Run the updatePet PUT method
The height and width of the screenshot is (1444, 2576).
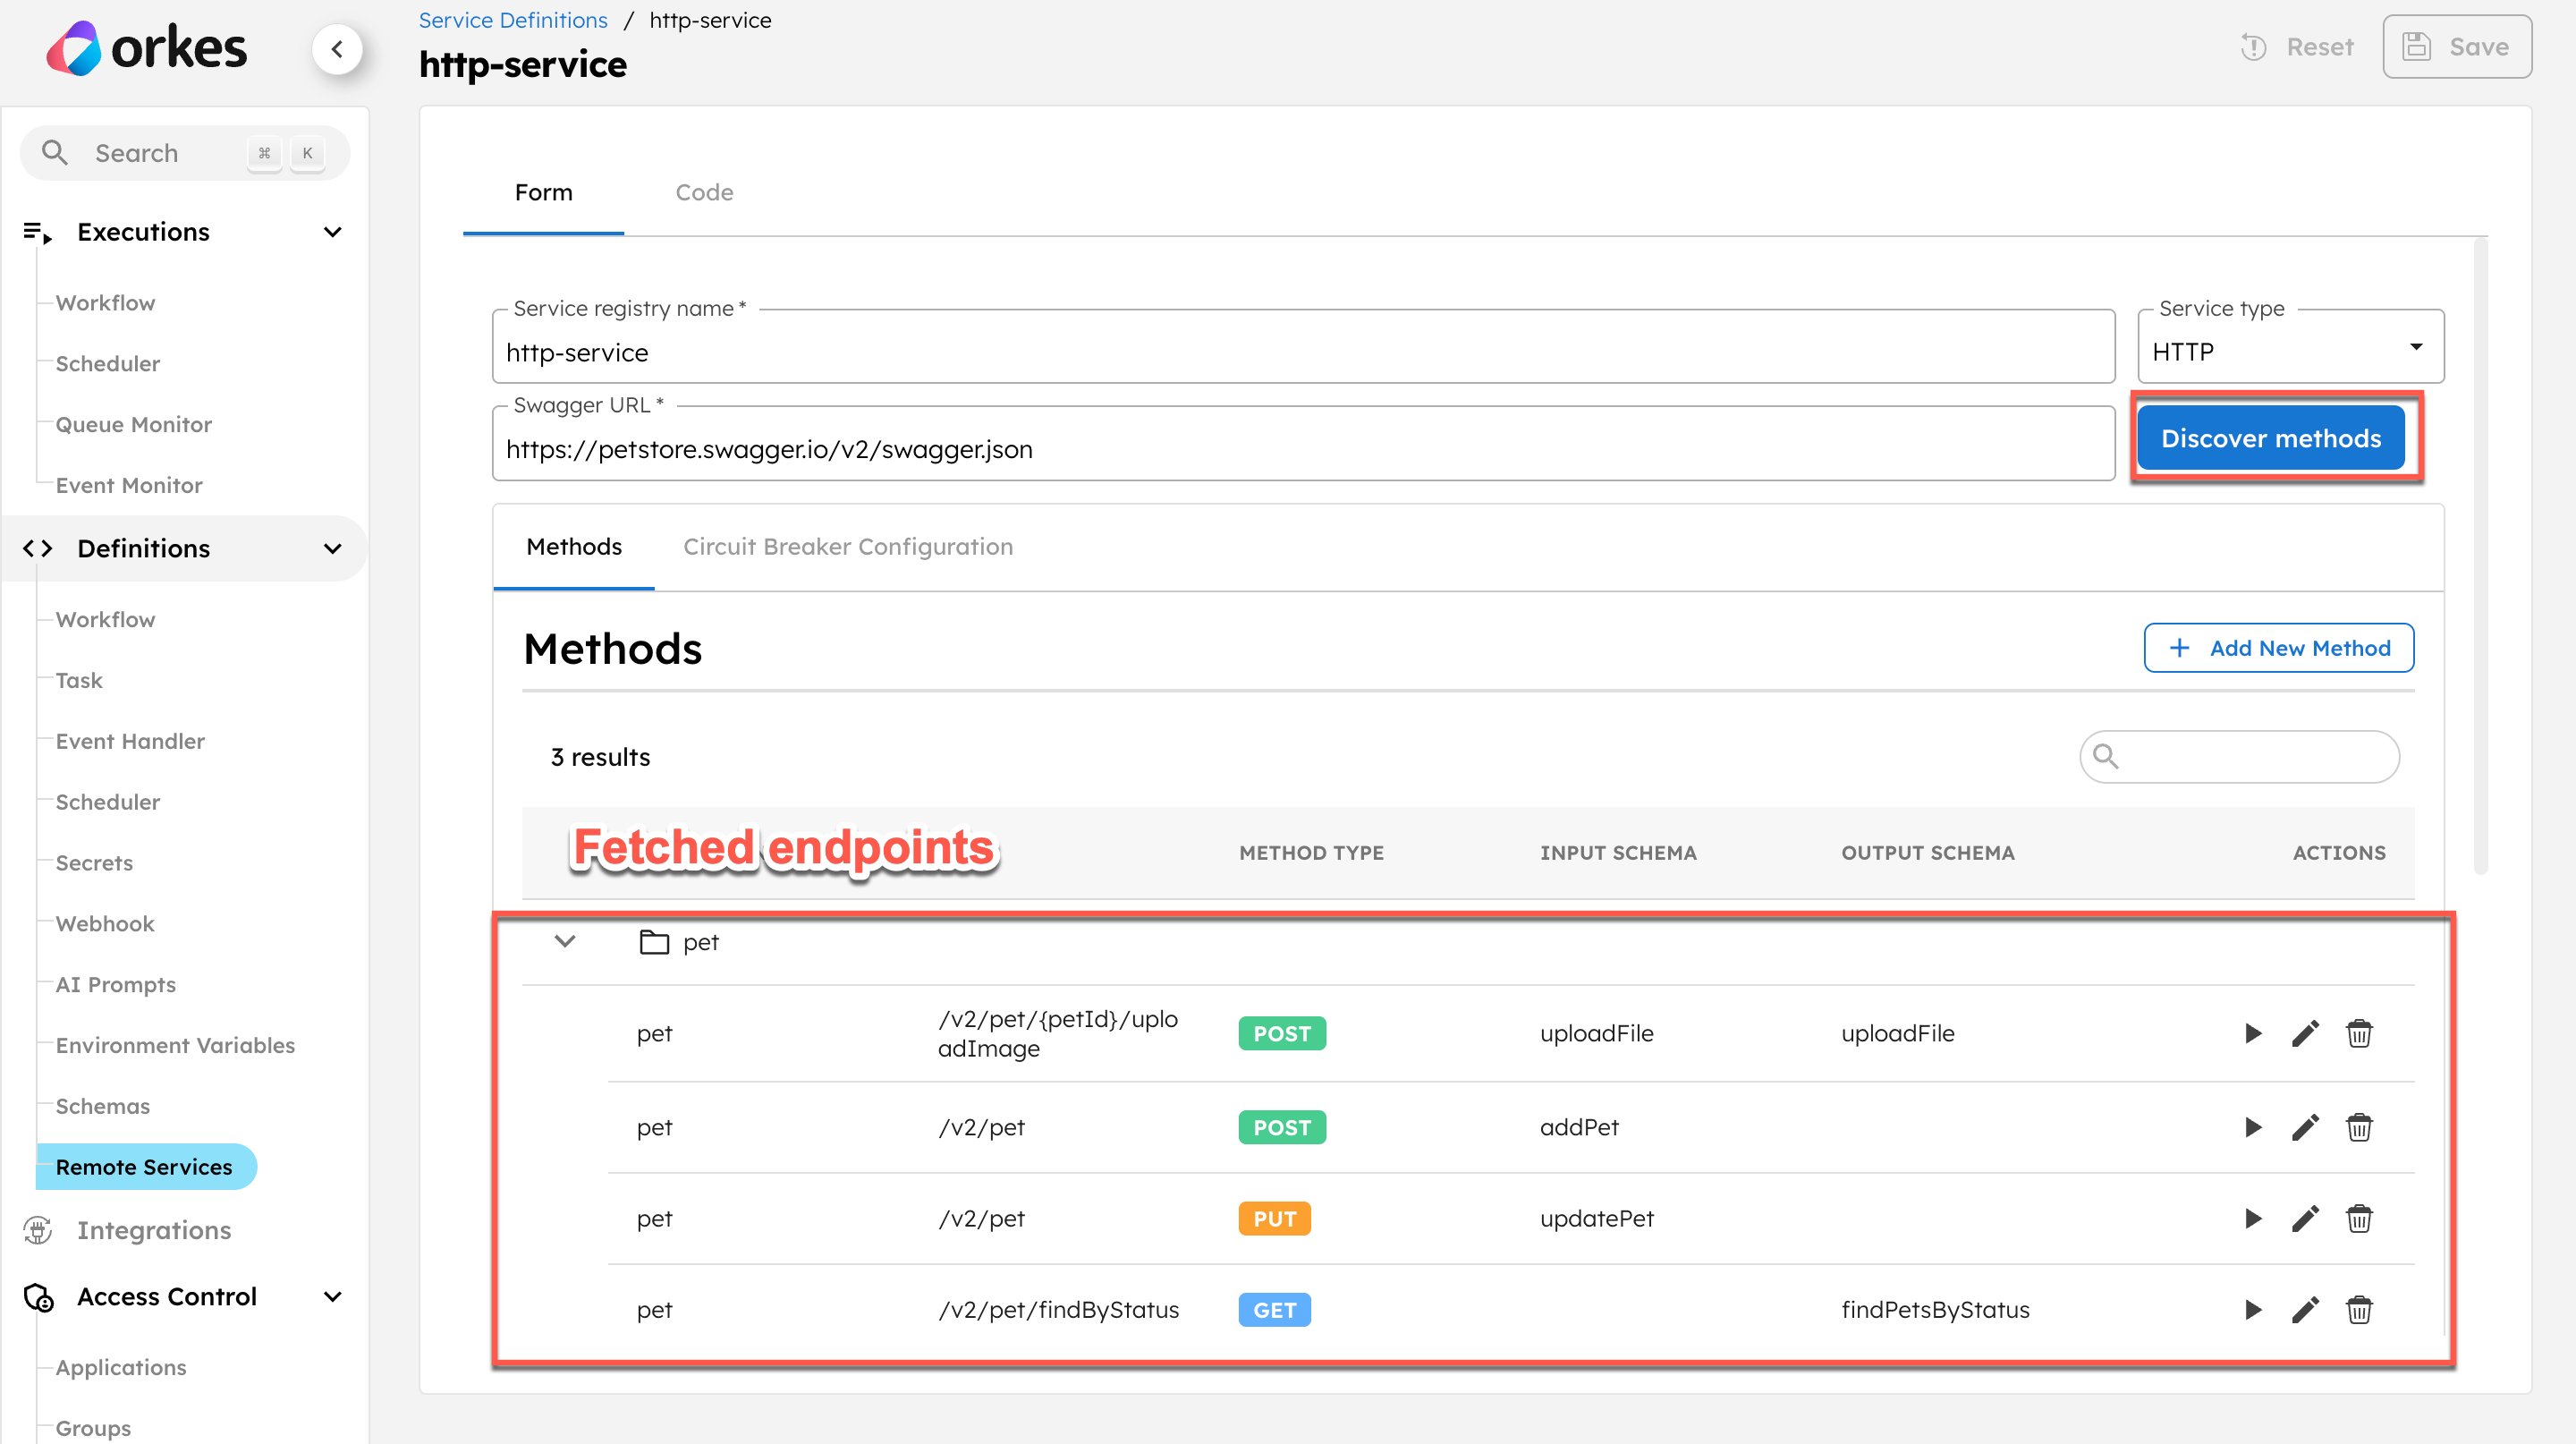pos(2252,1218)
